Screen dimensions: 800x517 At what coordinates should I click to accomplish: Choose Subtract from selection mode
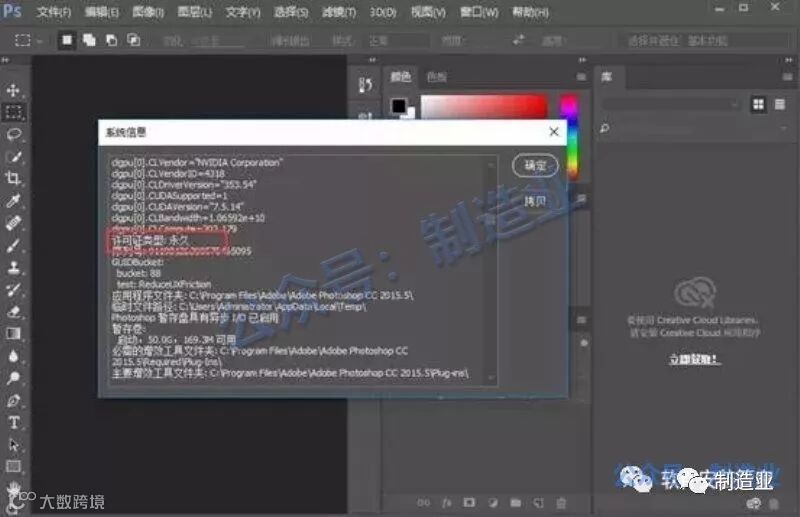[x=111, y=40]
